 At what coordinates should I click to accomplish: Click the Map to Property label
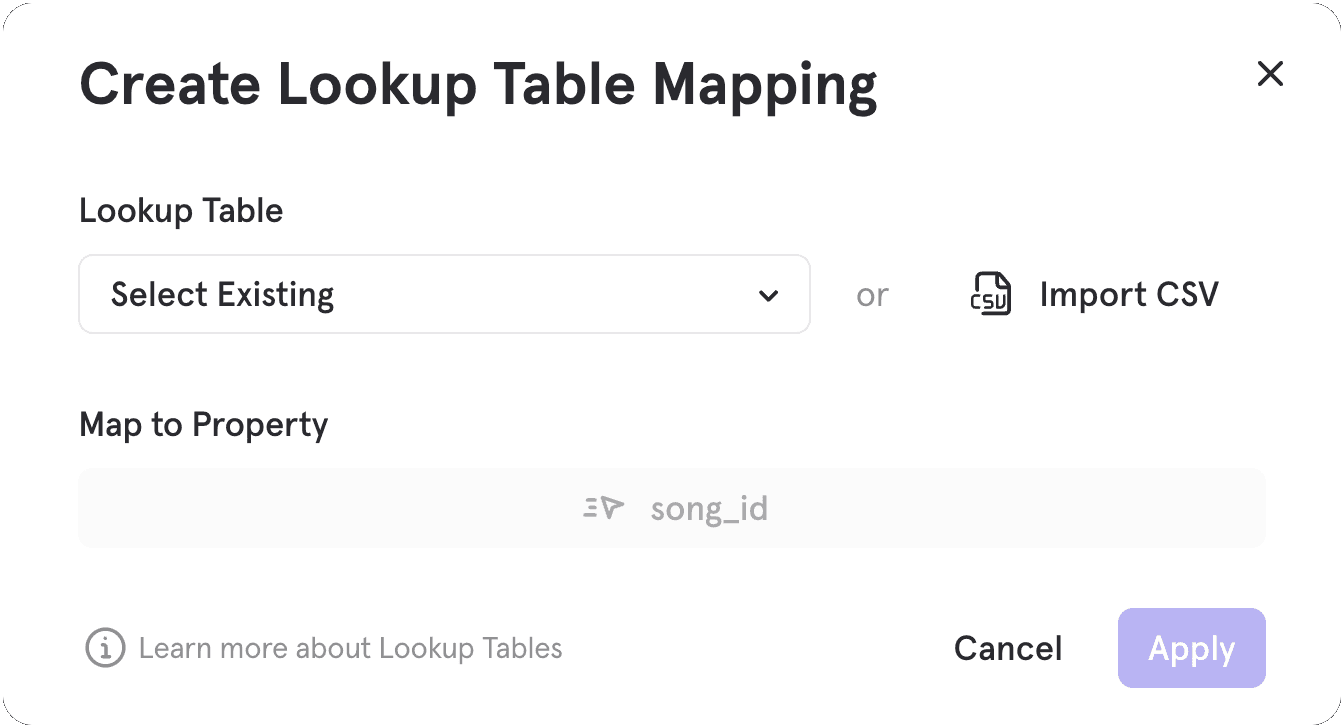pos(203,425)
